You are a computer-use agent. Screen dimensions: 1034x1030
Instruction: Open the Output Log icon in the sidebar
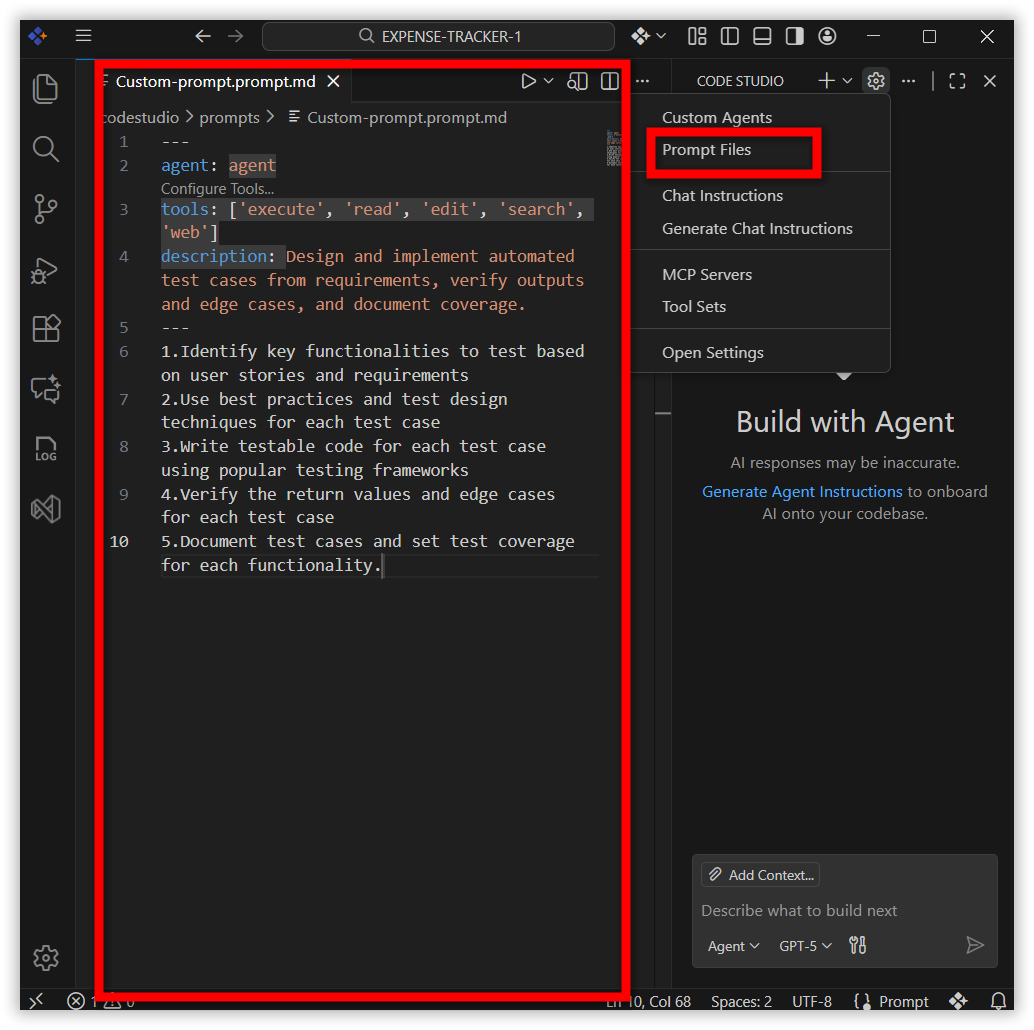pos(46,449)
